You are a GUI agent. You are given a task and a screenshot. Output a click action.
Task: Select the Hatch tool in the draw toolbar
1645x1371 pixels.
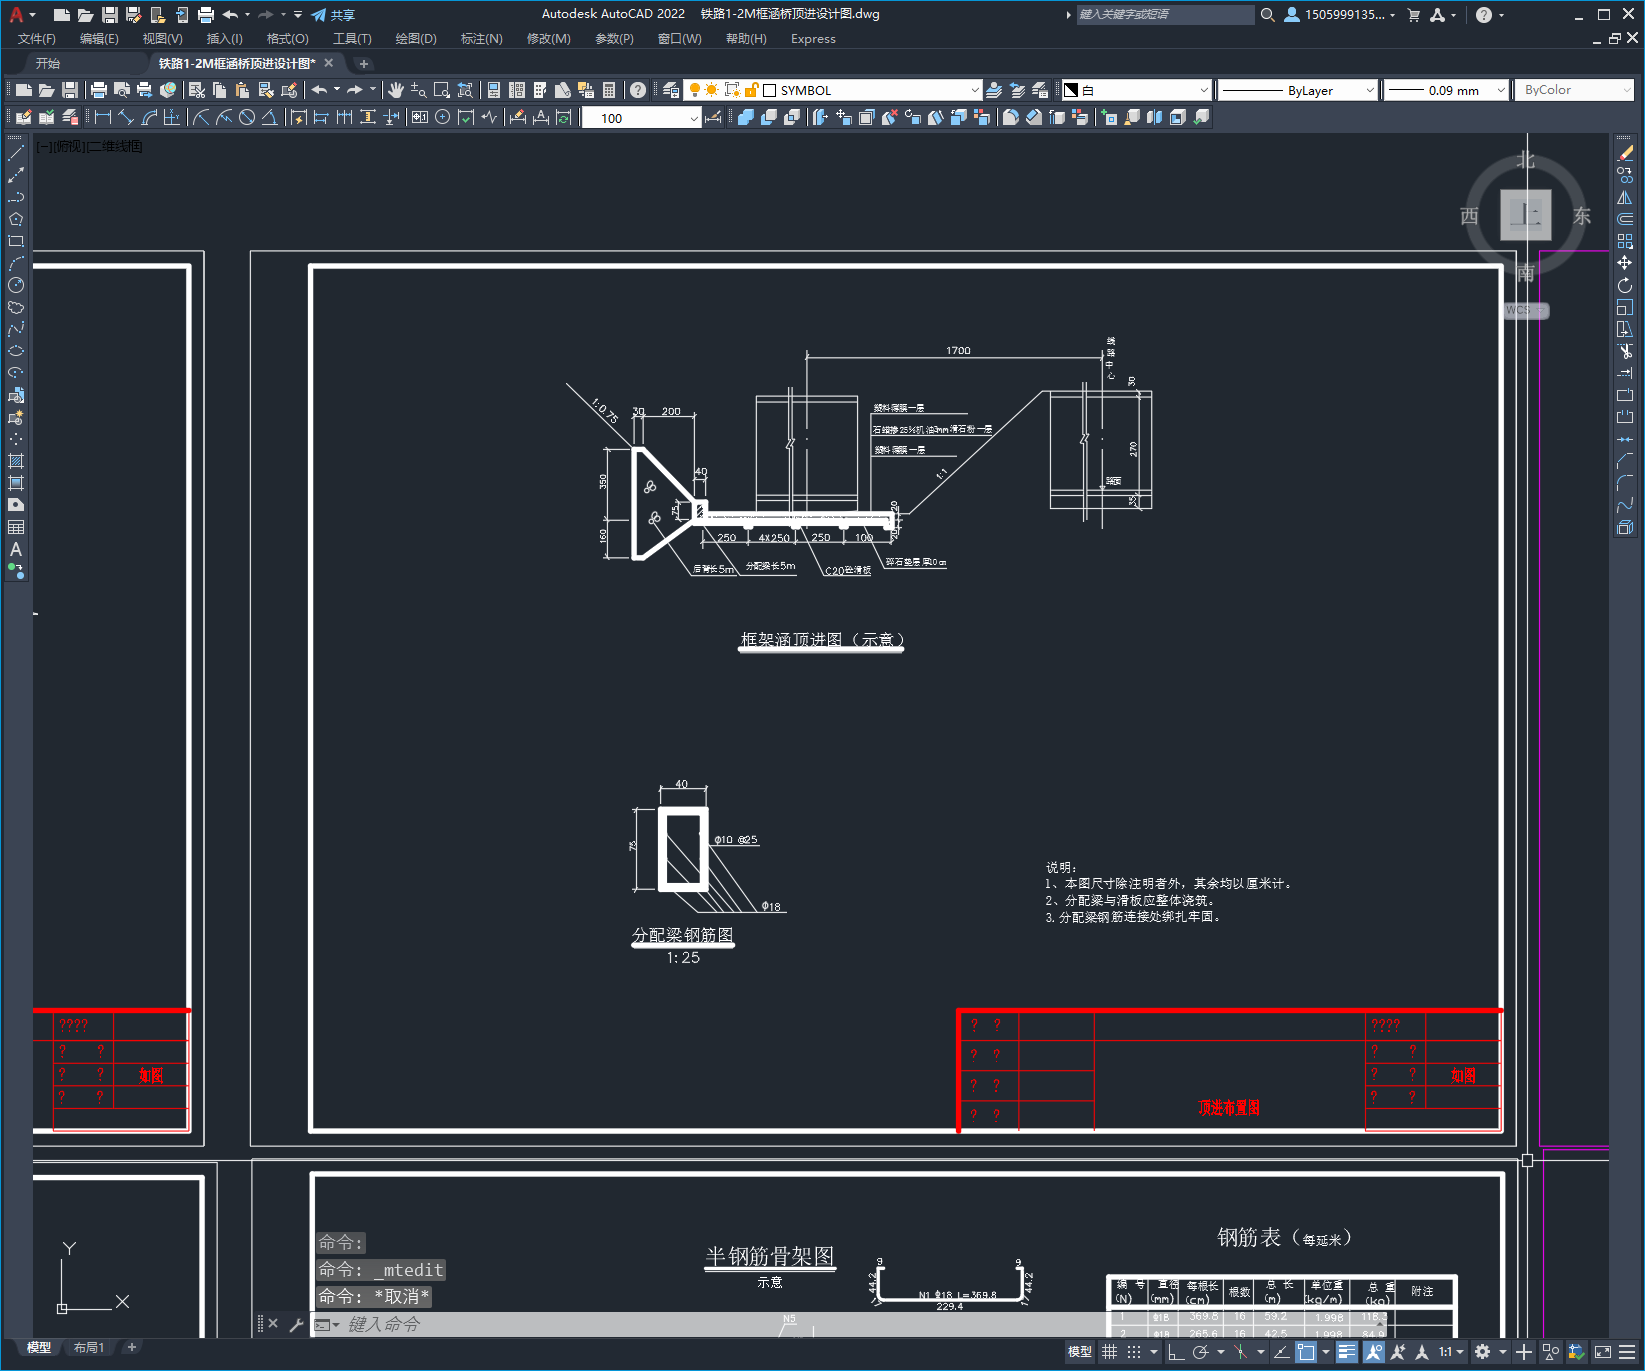coord(16,461)
